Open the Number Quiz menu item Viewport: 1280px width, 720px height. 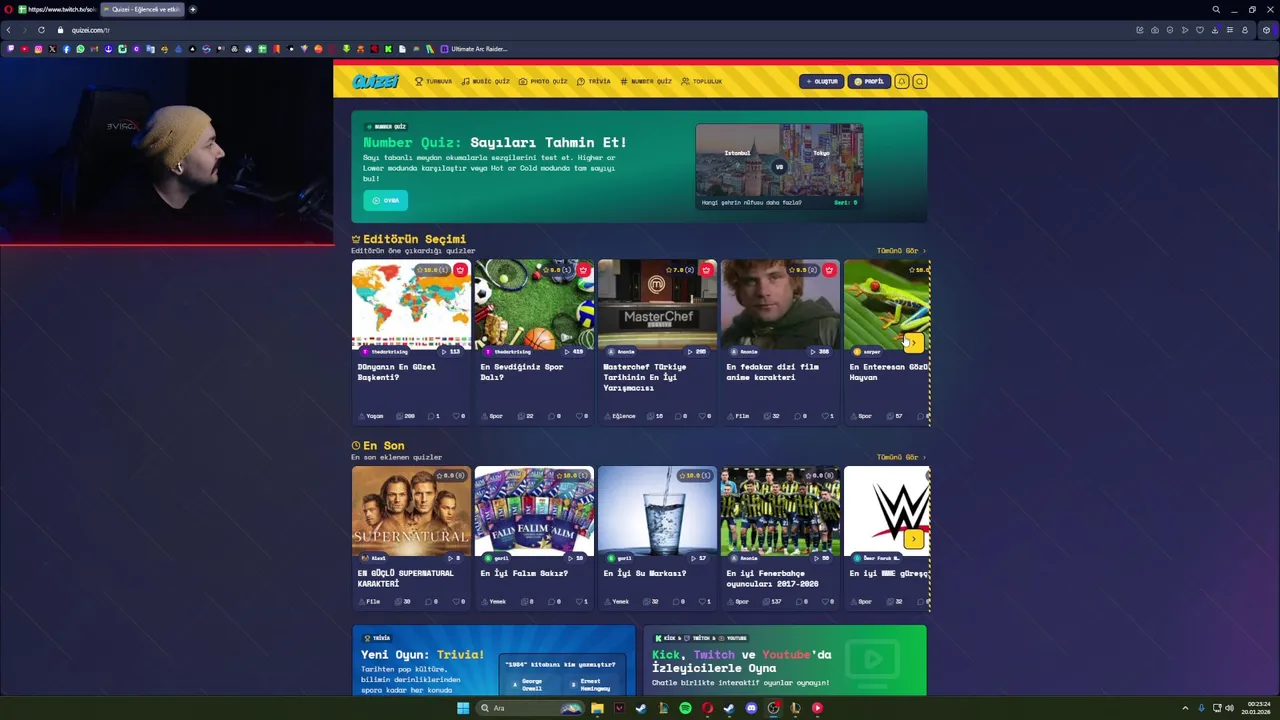[646, 81]
